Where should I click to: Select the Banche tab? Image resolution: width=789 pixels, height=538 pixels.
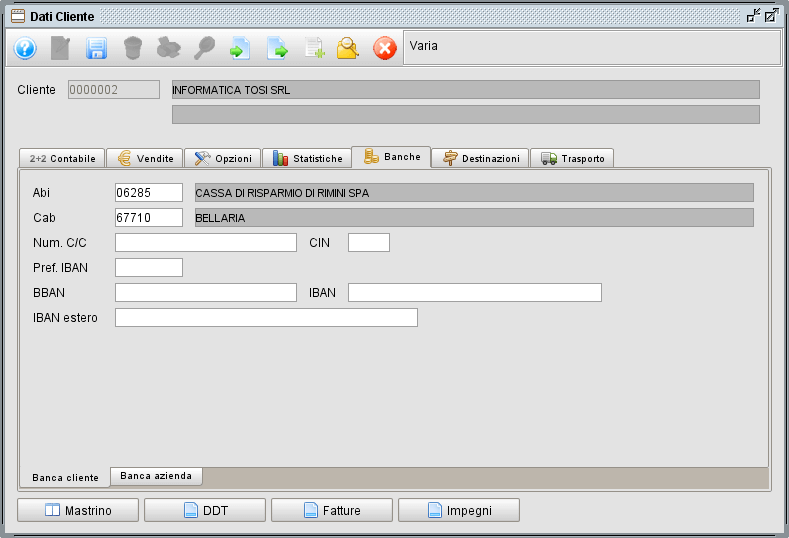click(391, 157)
